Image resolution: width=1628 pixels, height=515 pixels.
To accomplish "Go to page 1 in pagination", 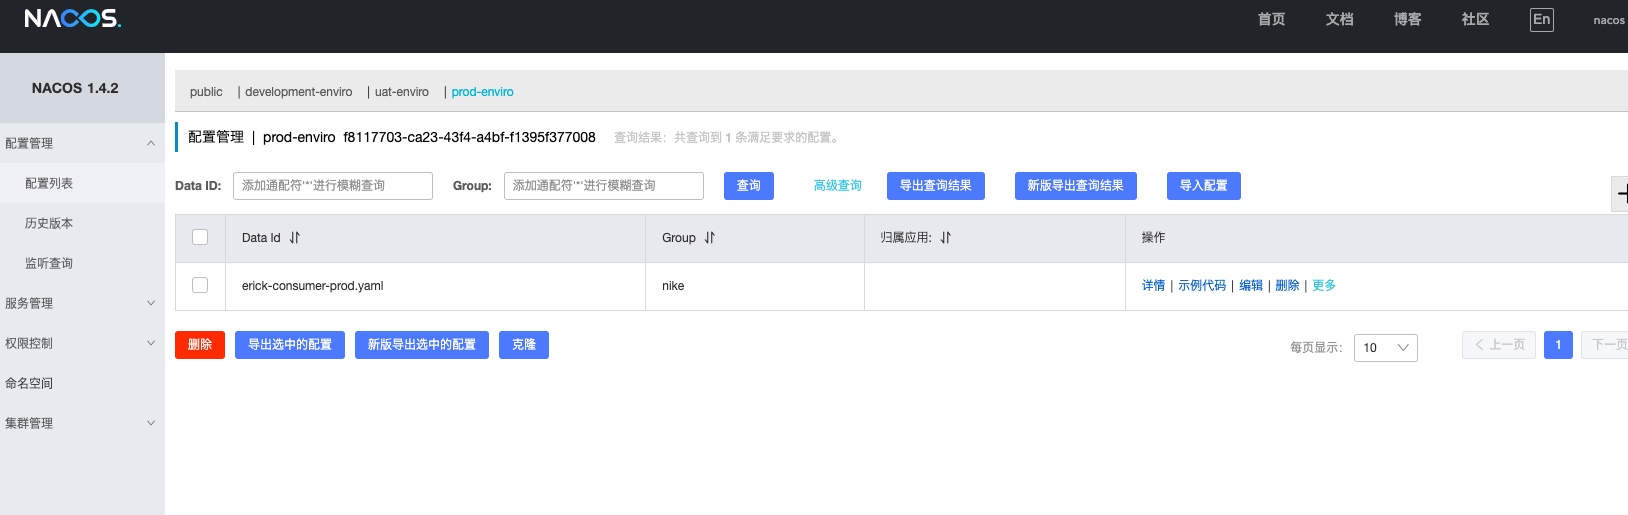I will click(x=1558, y=345).
